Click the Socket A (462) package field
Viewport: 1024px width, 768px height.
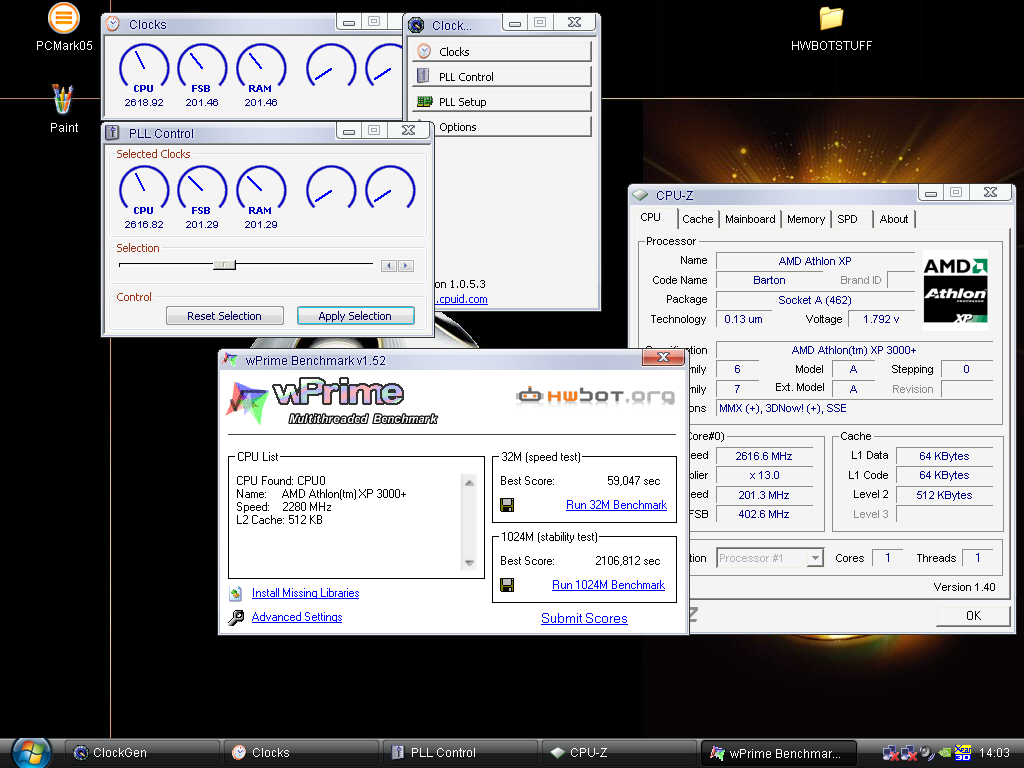click(815, 300)
